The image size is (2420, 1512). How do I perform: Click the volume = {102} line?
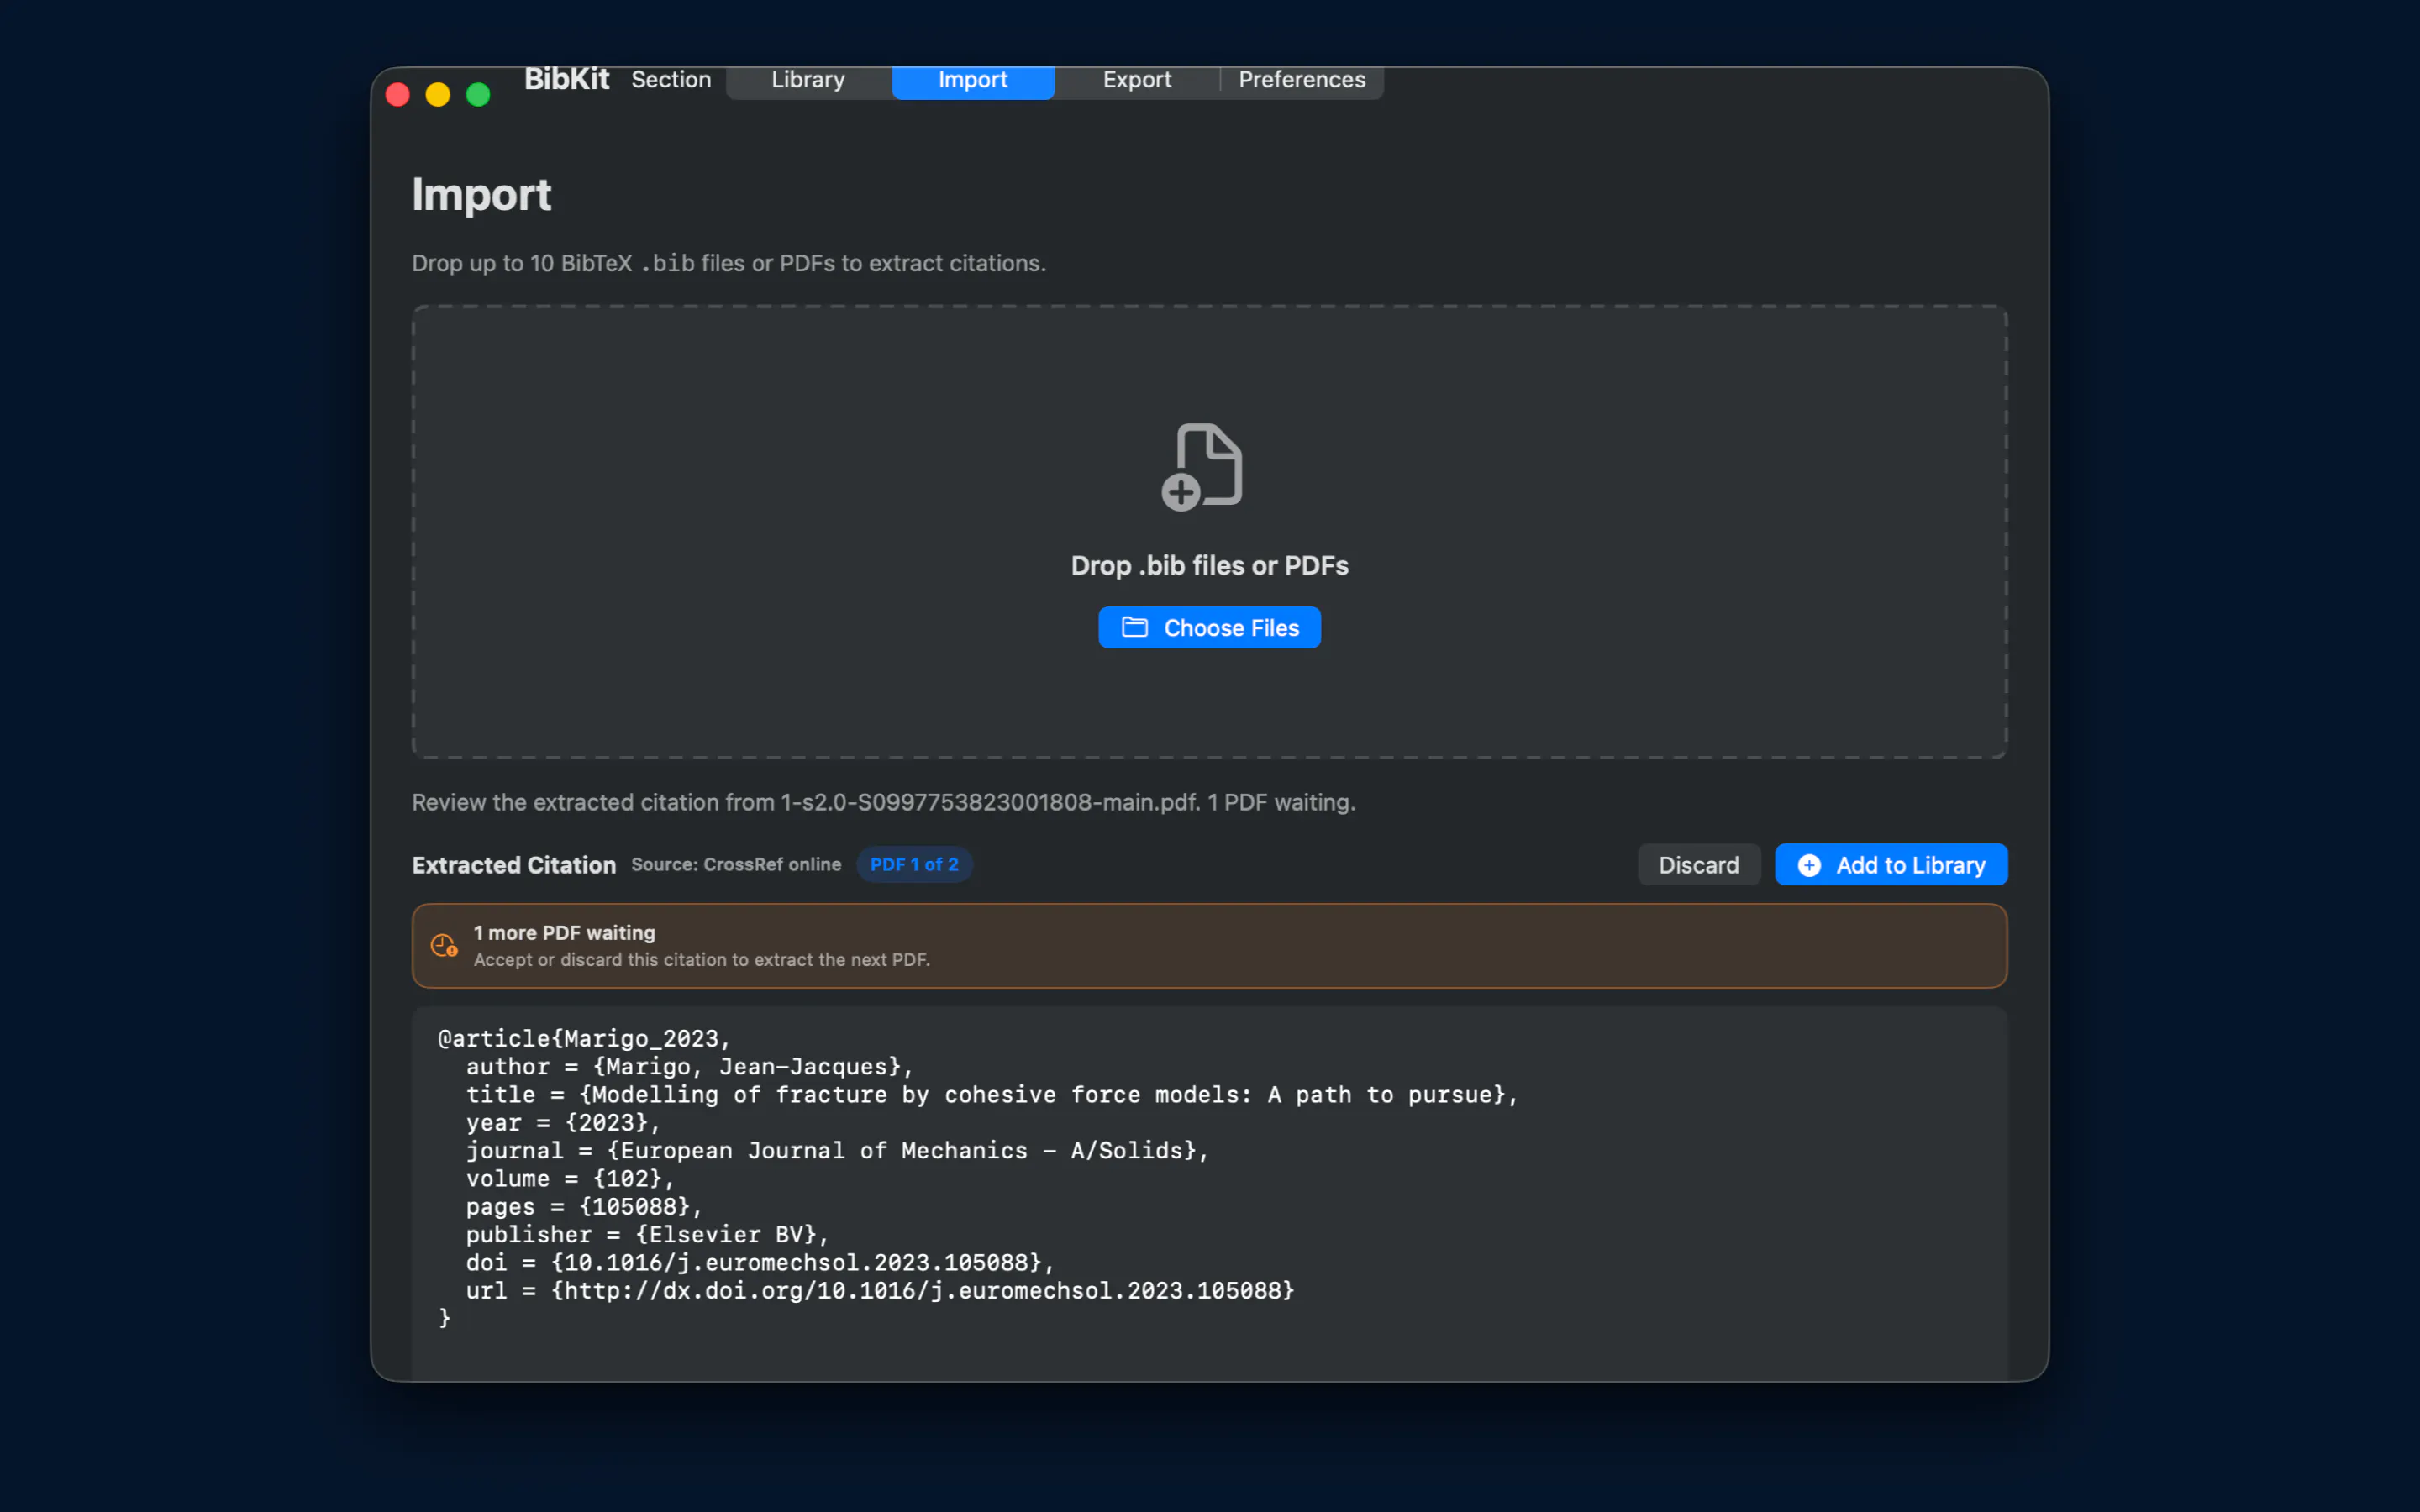pos(570,1179)
